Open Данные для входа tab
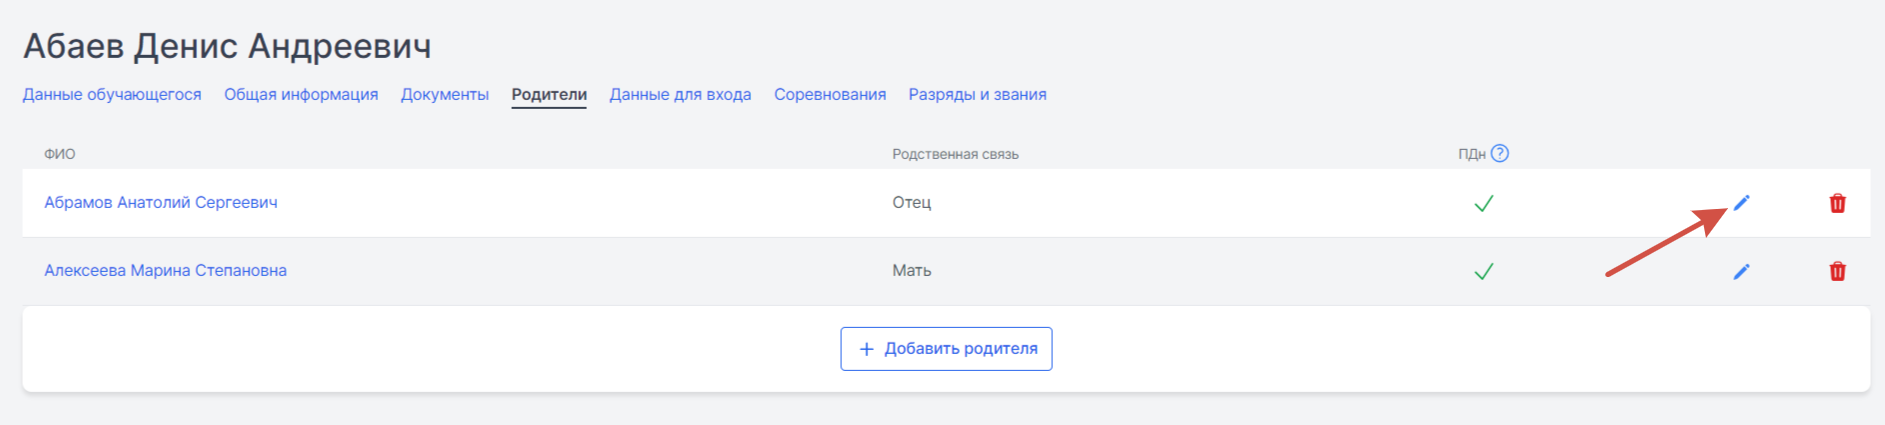Viewport: 1885px width, 425px height. [x=680, y=94]
